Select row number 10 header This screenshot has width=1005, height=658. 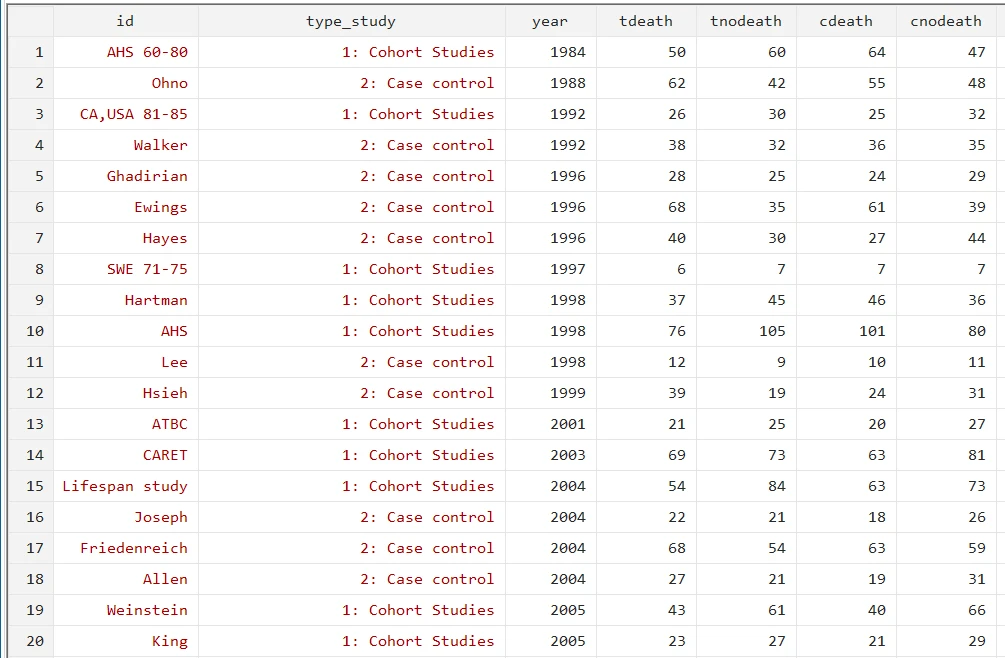tap(38, 331)
